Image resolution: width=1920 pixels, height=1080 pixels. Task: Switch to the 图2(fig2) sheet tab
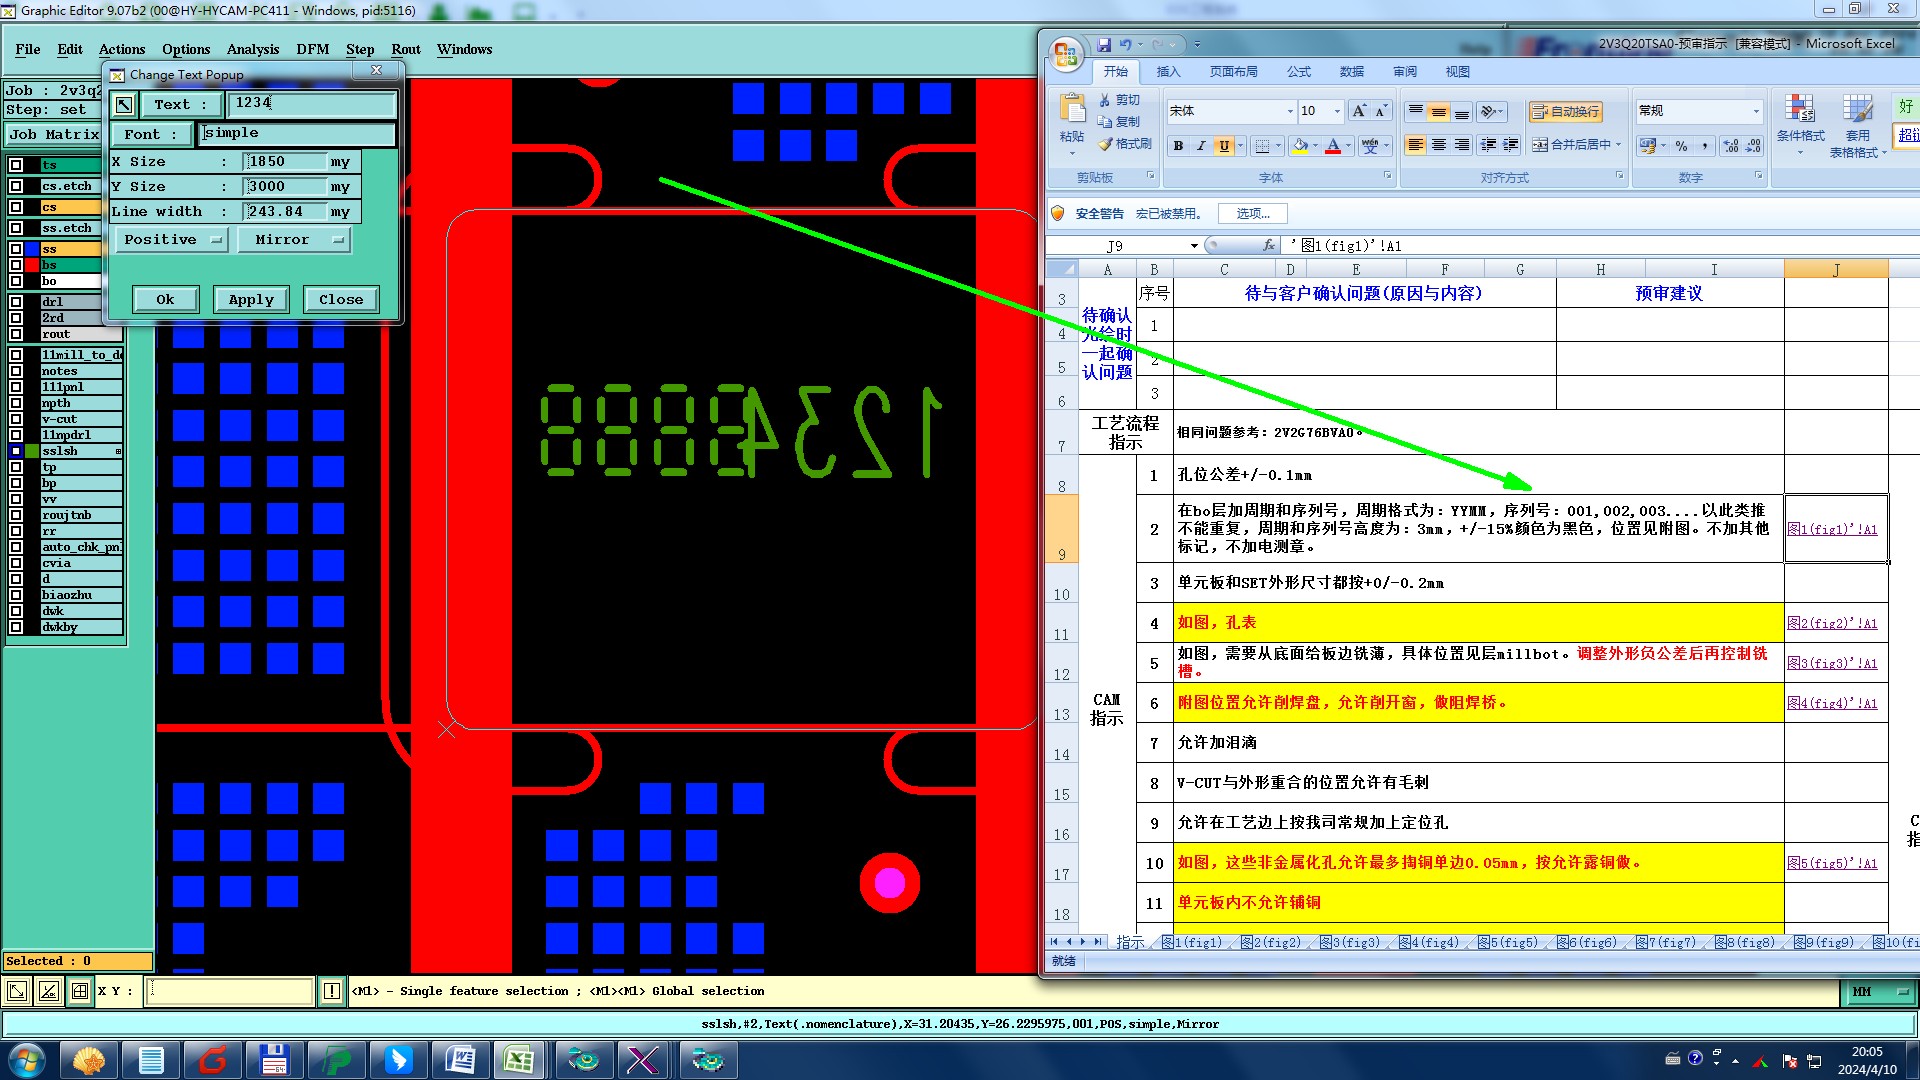pyautogui.click(x=1272, y=942)
